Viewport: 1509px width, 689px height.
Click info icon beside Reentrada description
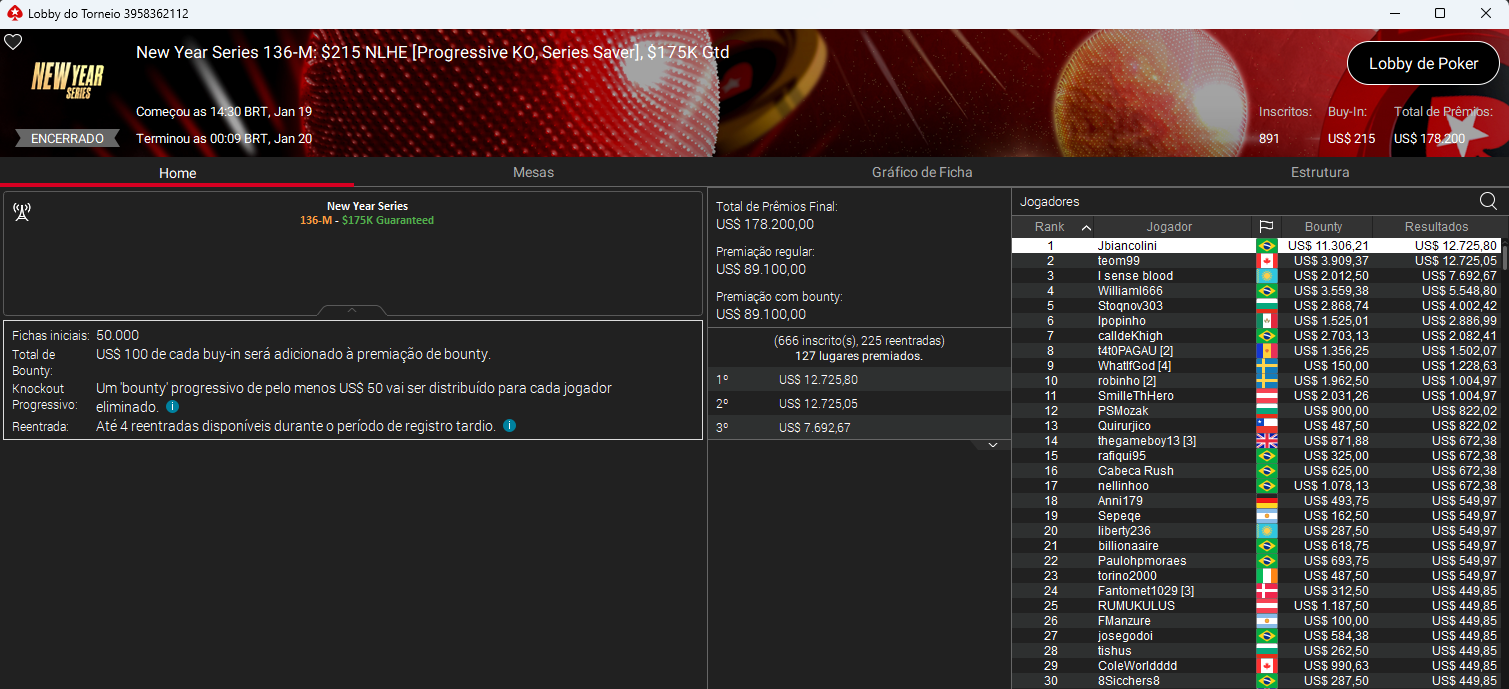pos(509,426)
